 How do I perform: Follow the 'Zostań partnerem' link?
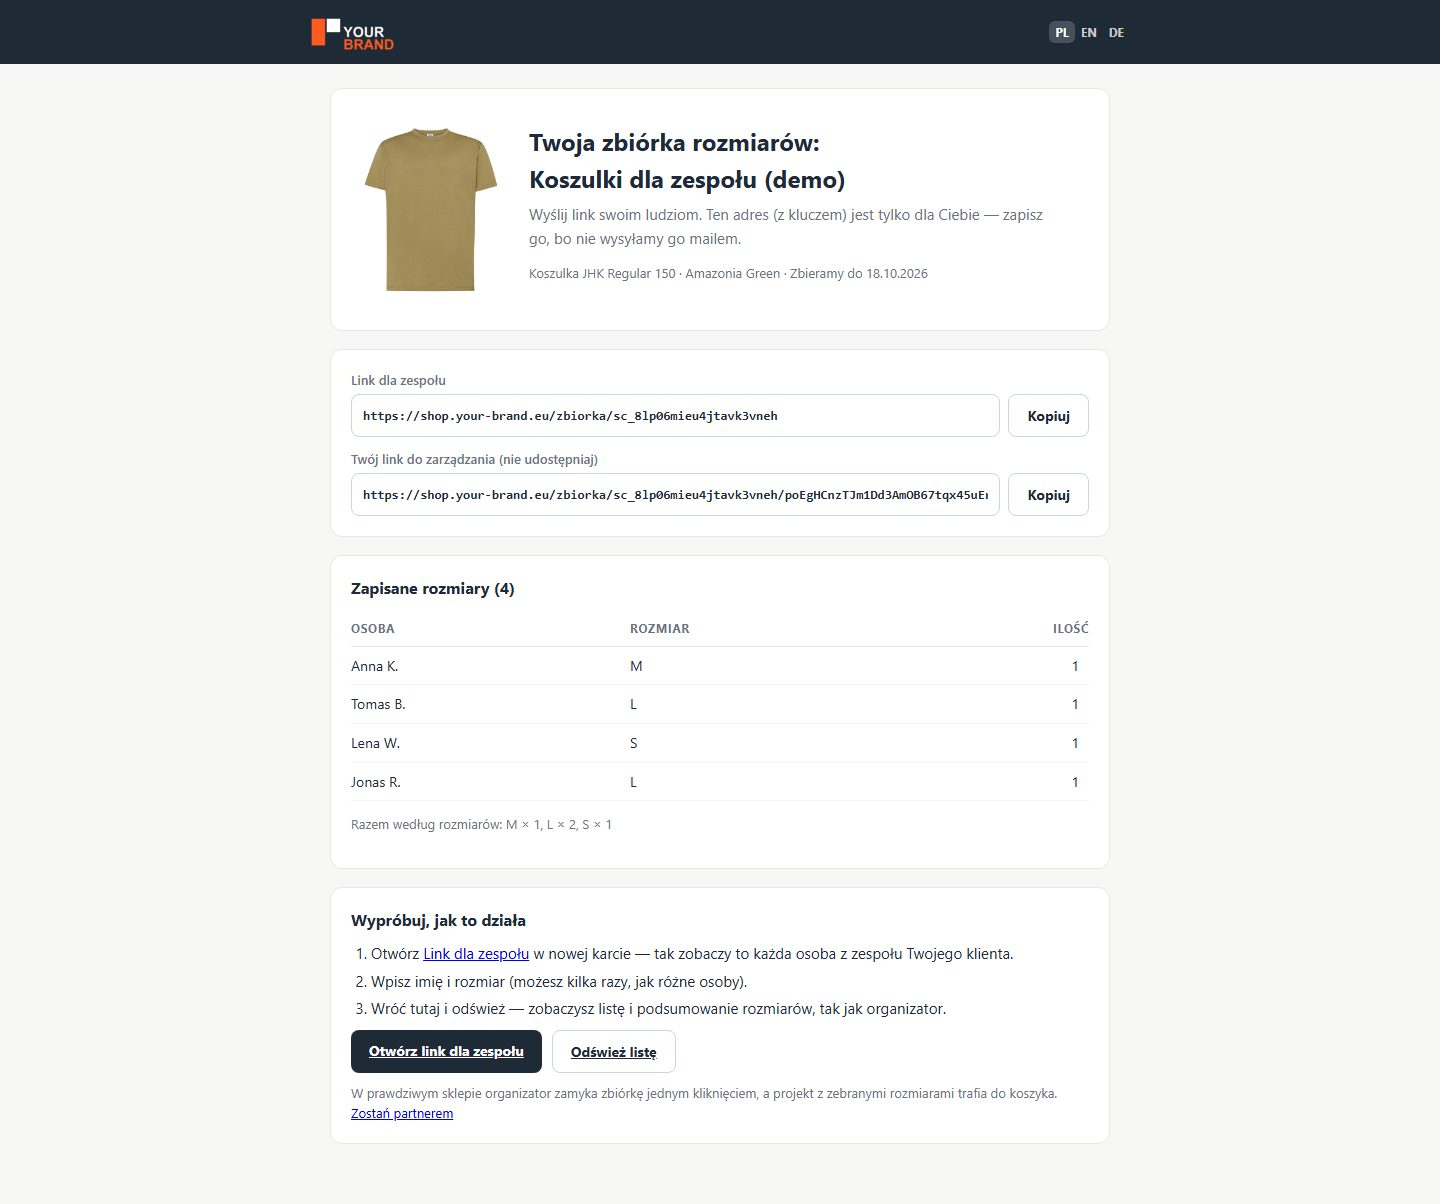[402, 1113]
